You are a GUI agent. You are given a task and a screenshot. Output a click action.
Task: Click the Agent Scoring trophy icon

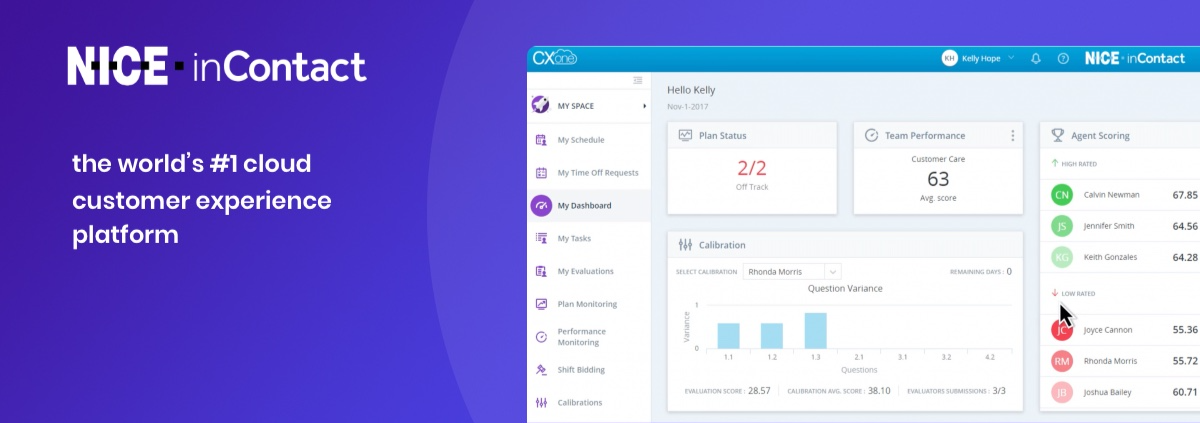tap(1058, 135)
